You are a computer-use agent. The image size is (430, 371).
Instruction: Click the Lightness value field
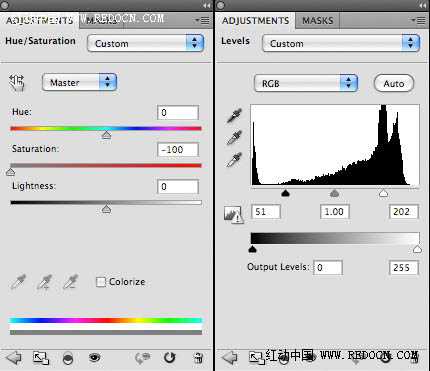click(178, 186)
